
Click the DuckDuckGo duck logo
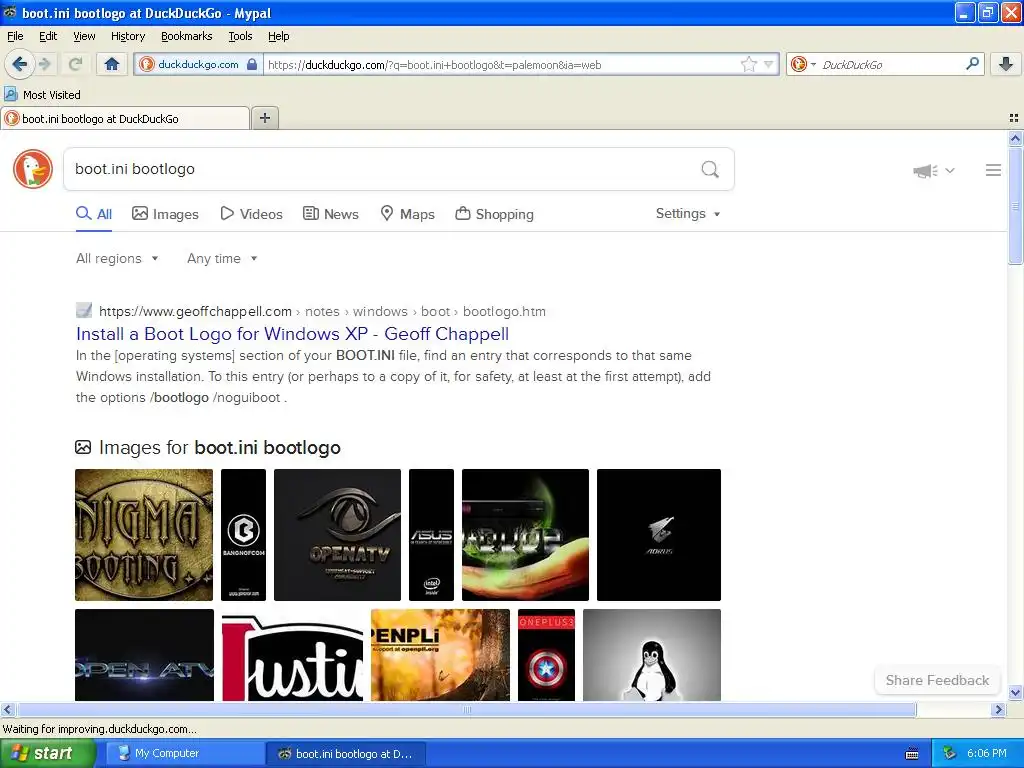33,169
